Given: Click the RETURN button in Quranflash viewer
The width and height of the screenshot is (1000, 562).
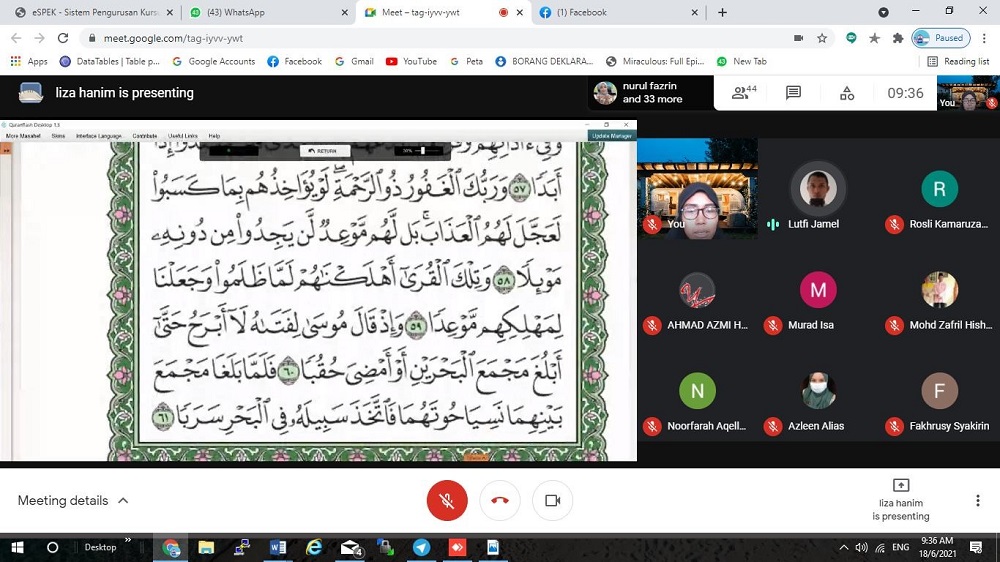Looking at the screenshot, I should [325, 151].
